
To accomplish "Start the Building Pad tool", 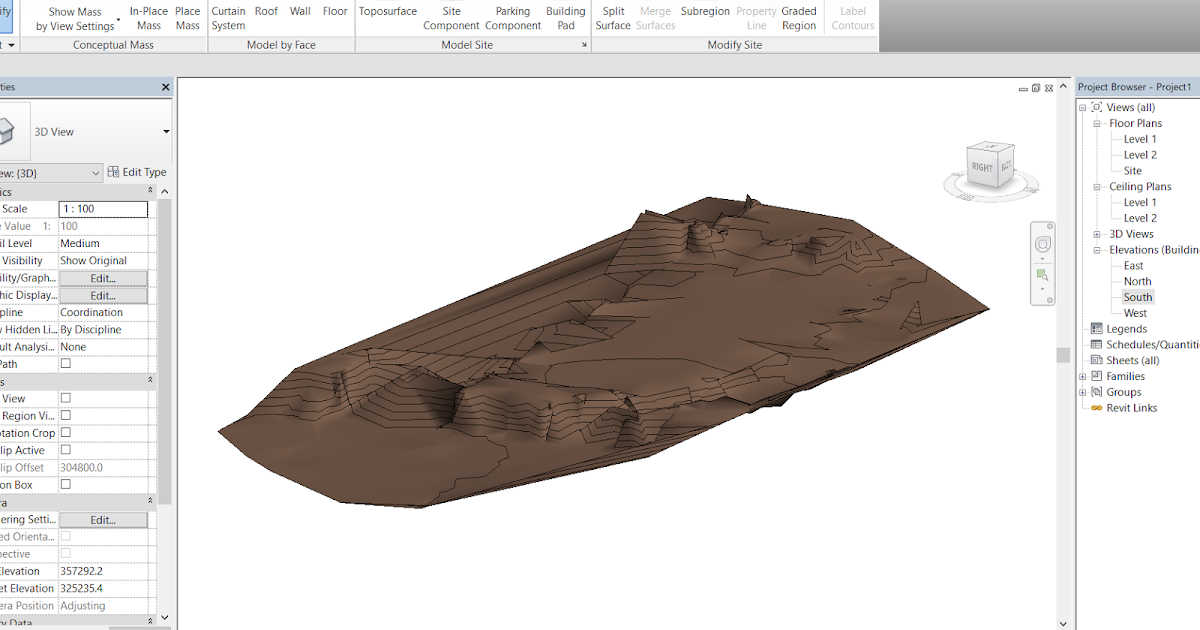I will click(565, 18).
